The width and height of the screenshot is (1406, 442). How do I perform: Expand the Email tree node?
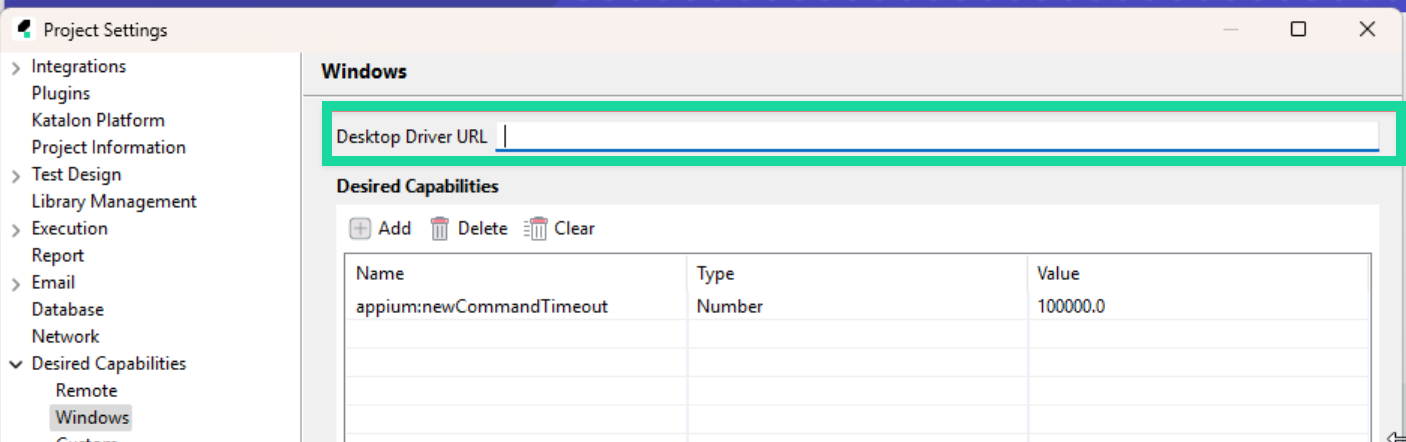pyautogui.click(x=16, y=283)
